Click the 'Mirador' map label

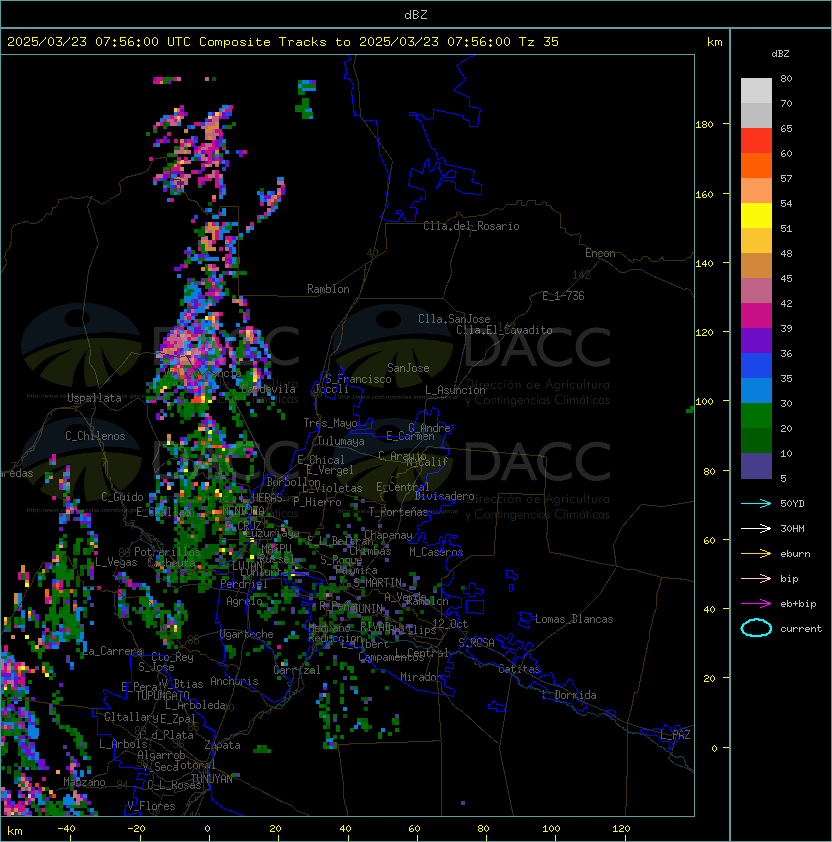pos(421,677)
